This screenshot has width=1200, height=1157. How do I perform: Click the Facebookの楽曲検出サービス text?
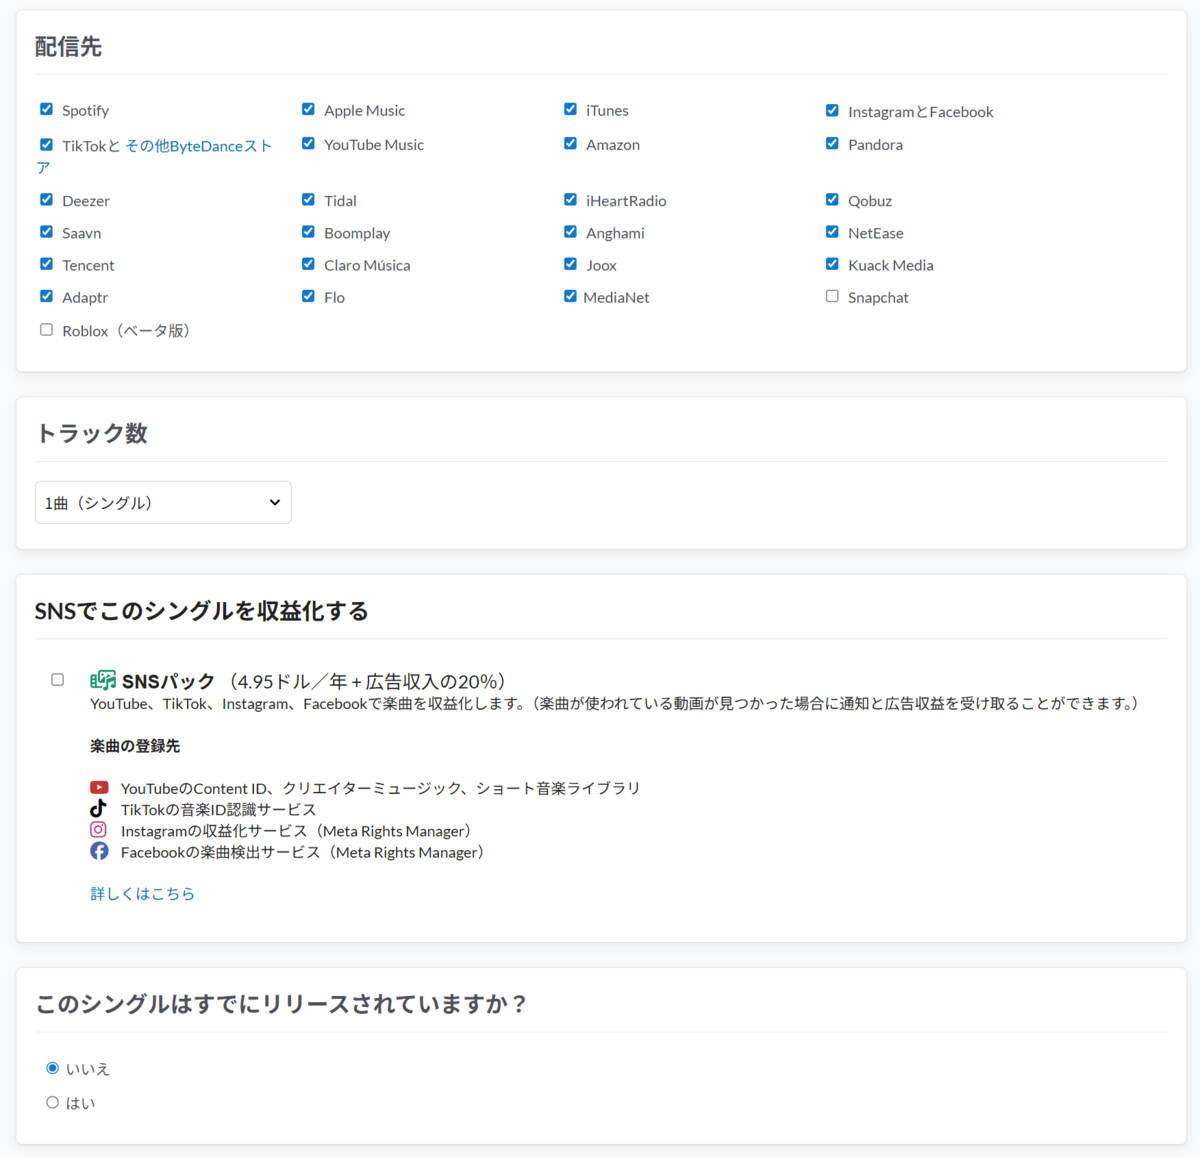(x=303, y=852)
